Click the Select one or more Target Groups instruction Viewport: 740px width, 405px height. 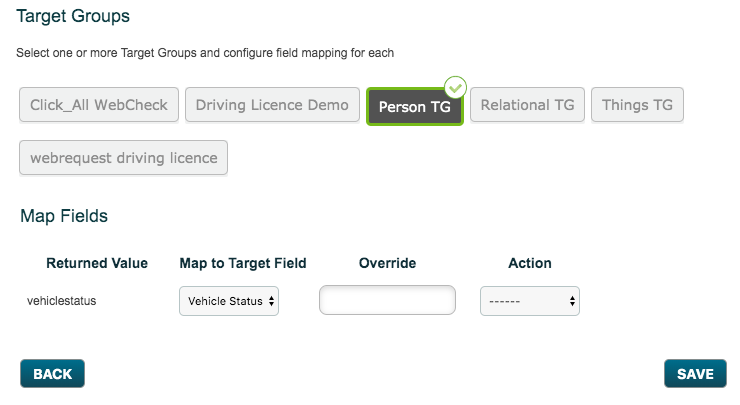click(x=205, y=53)
